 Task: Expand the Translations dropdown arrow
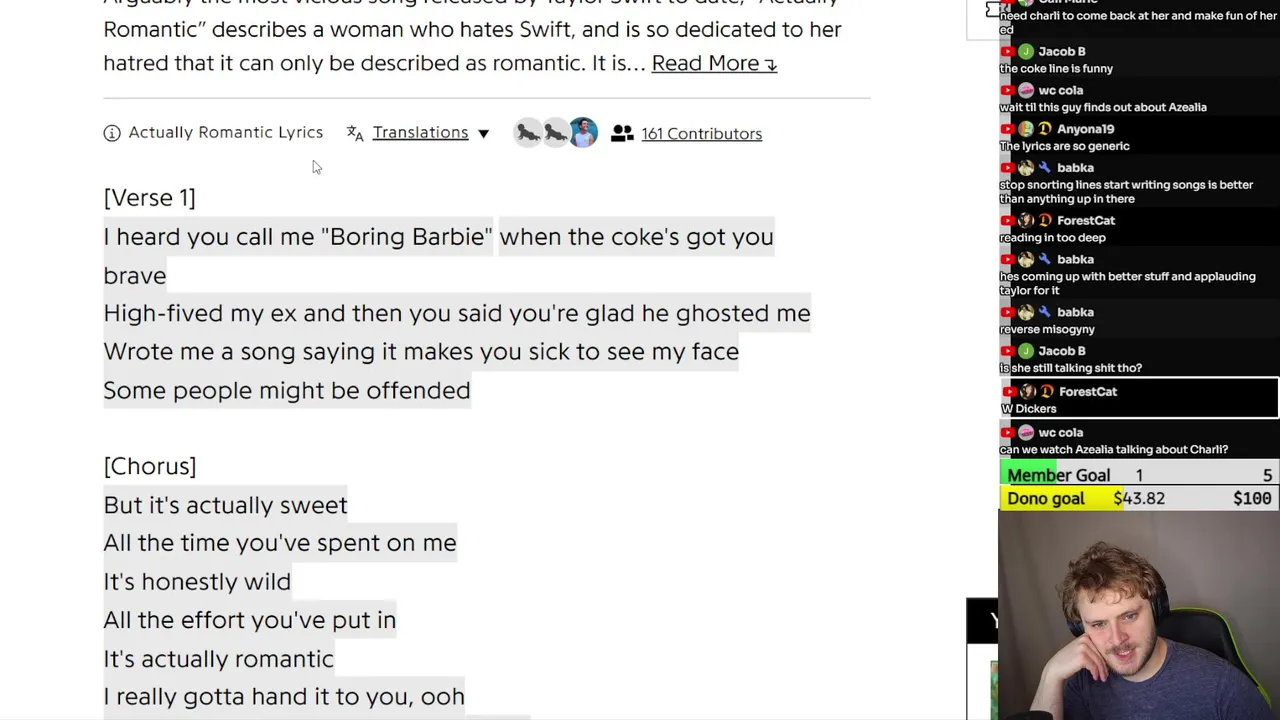(x=483, y=133)
